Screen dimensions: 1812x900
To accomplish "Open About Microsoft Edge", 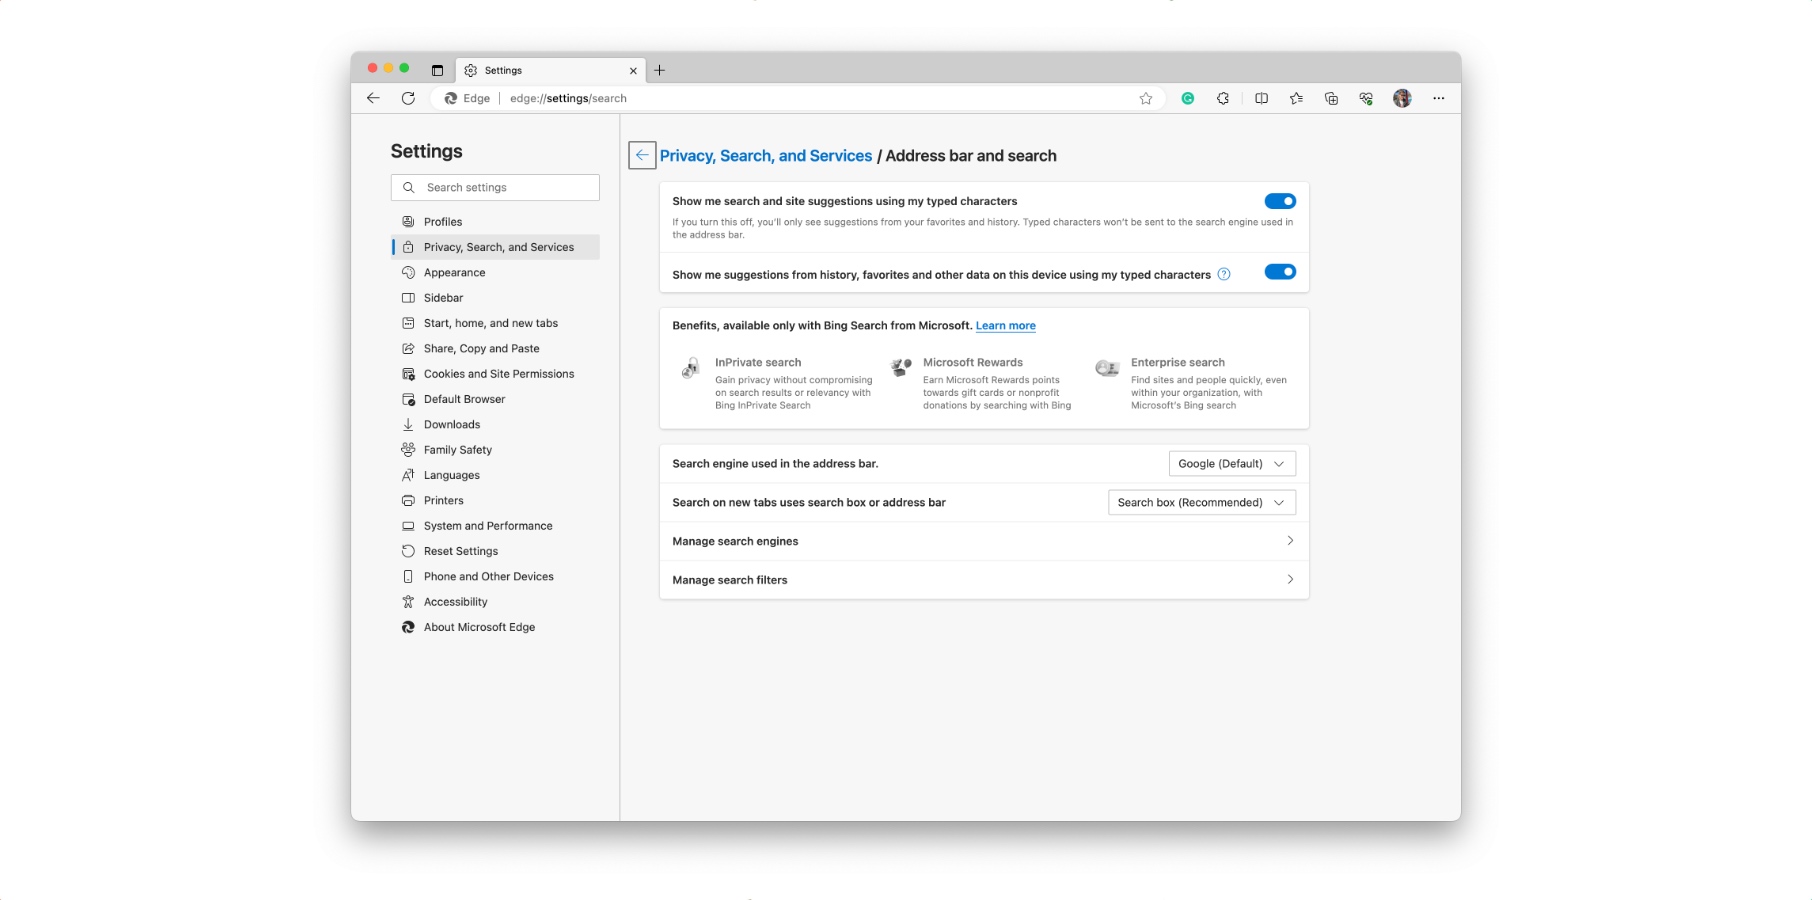I will tap(495, 627).
